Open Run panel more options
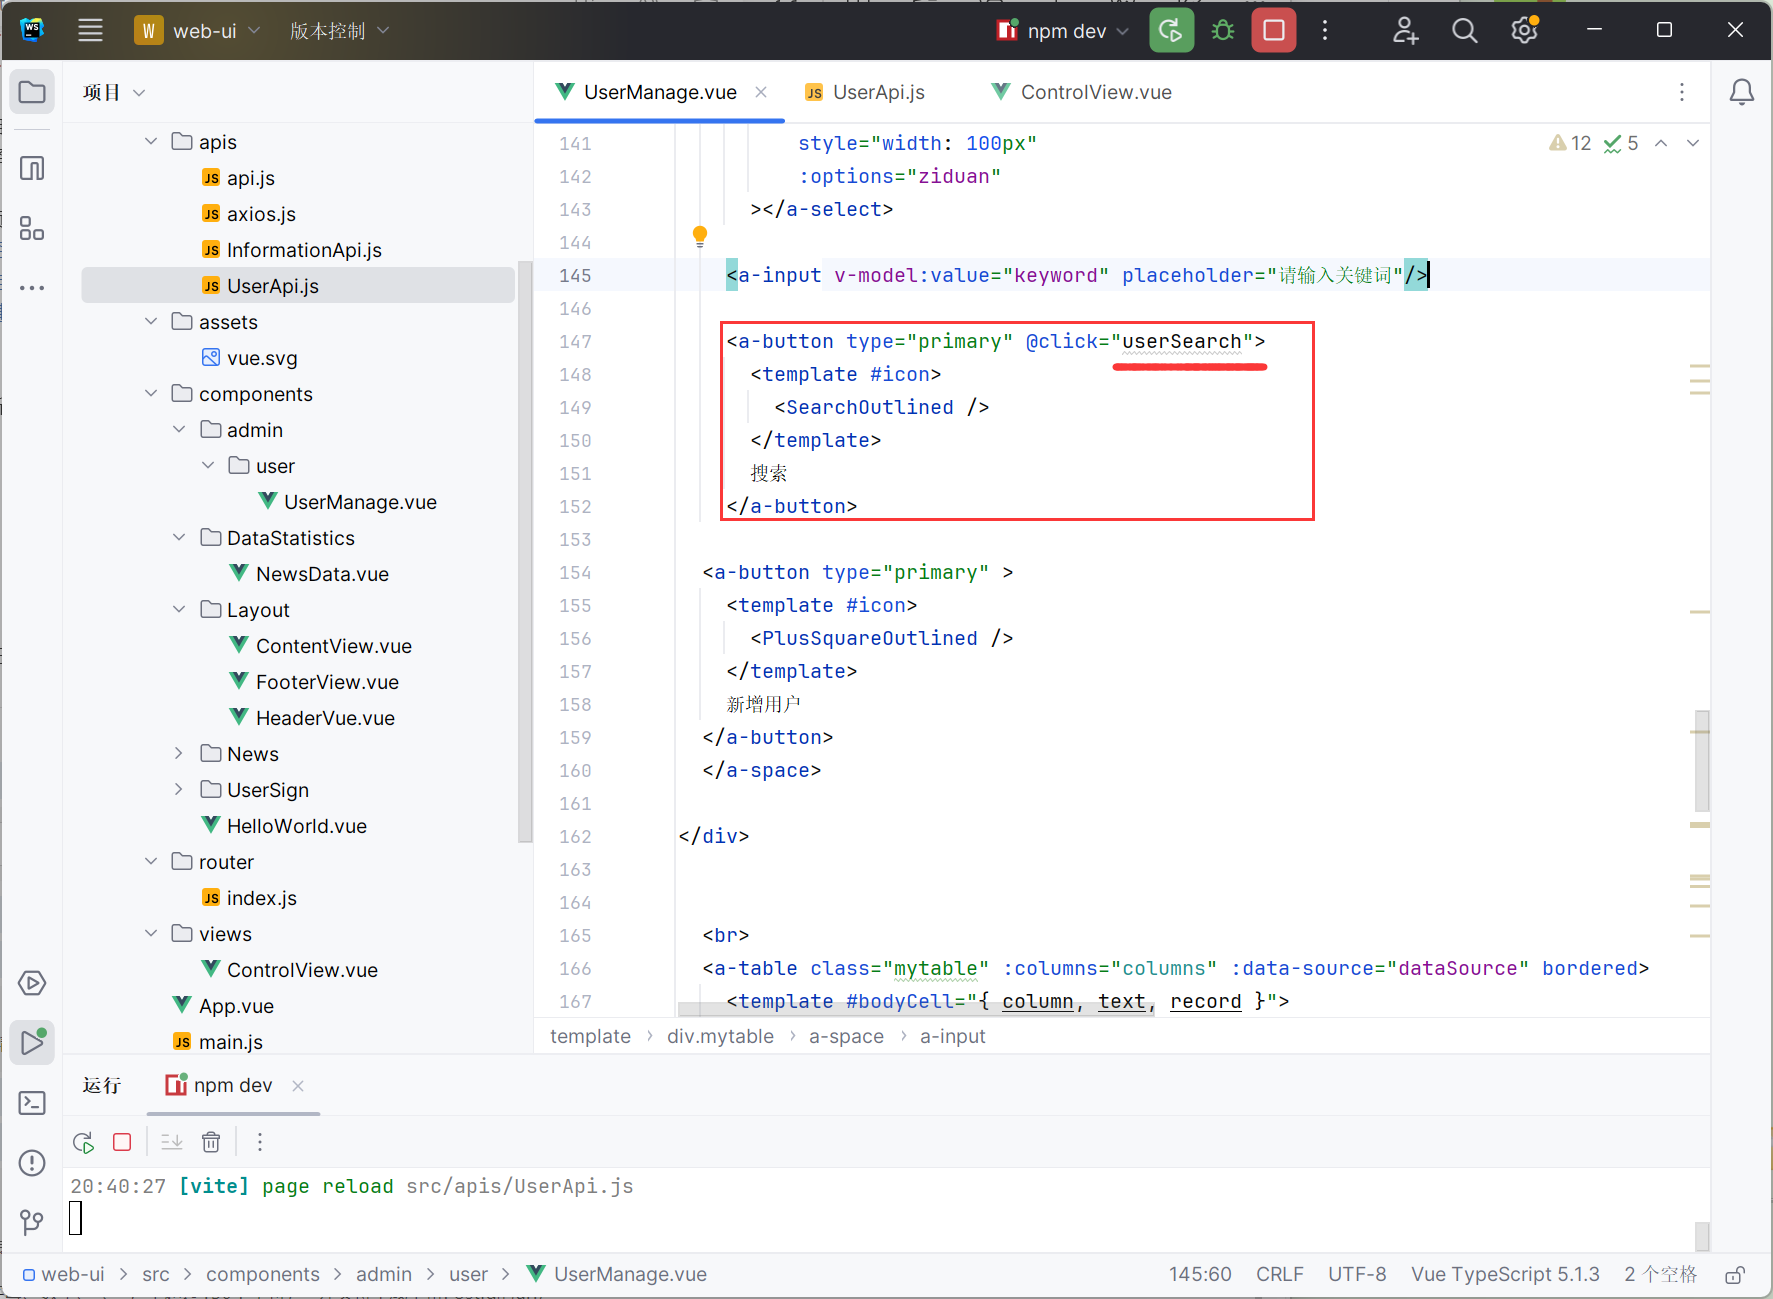The width and height of the screenshot is (1773, 1299). [260, 1142]
